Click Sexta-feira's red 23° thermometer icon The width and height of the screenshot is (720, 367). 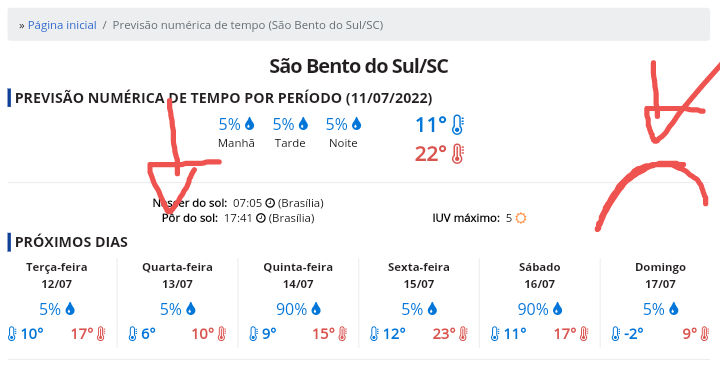pos(463,333)
